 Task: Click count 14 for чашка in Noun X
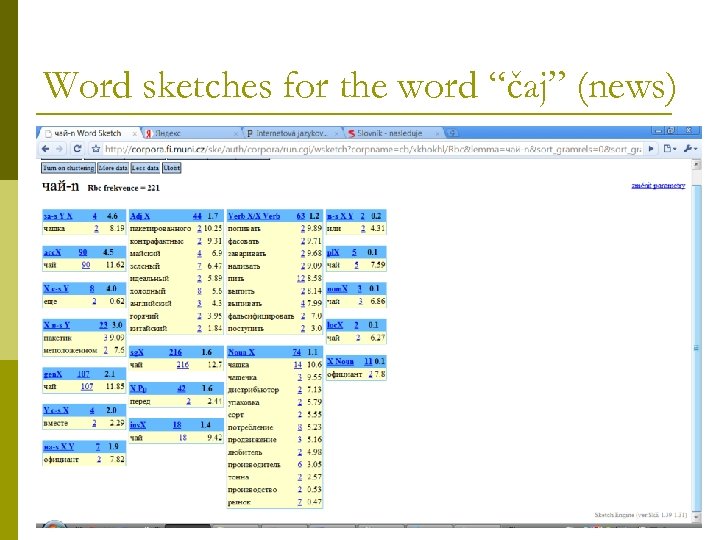[x=298, y=365]
